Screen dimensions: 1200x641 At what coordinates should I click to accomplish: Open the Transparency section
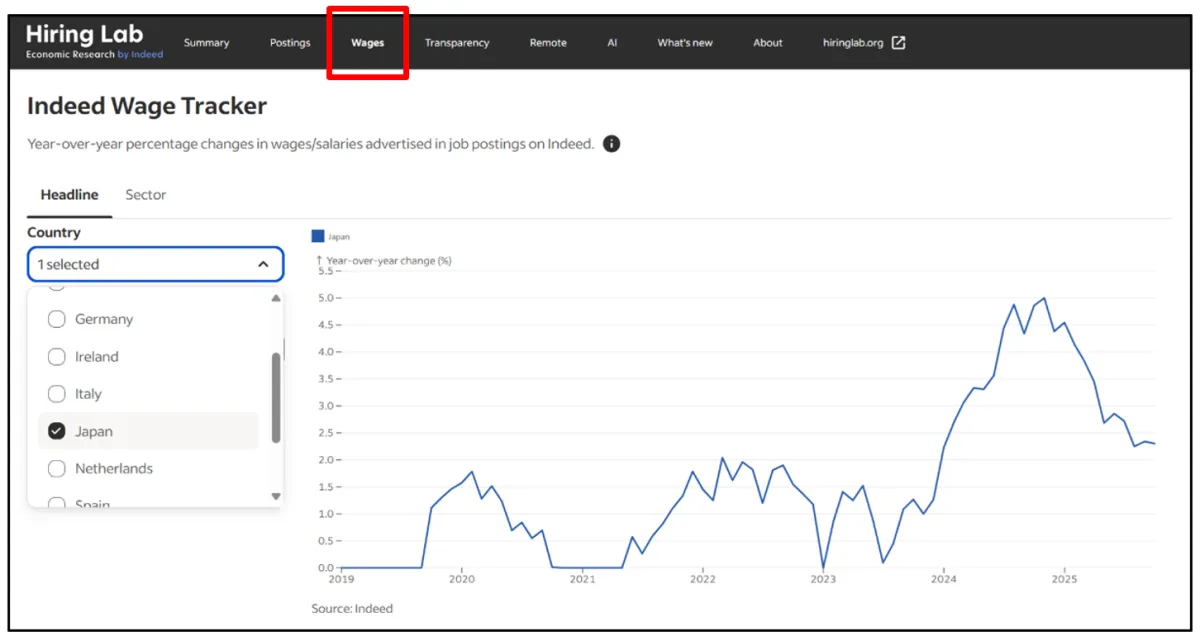(x=457, y=43)
